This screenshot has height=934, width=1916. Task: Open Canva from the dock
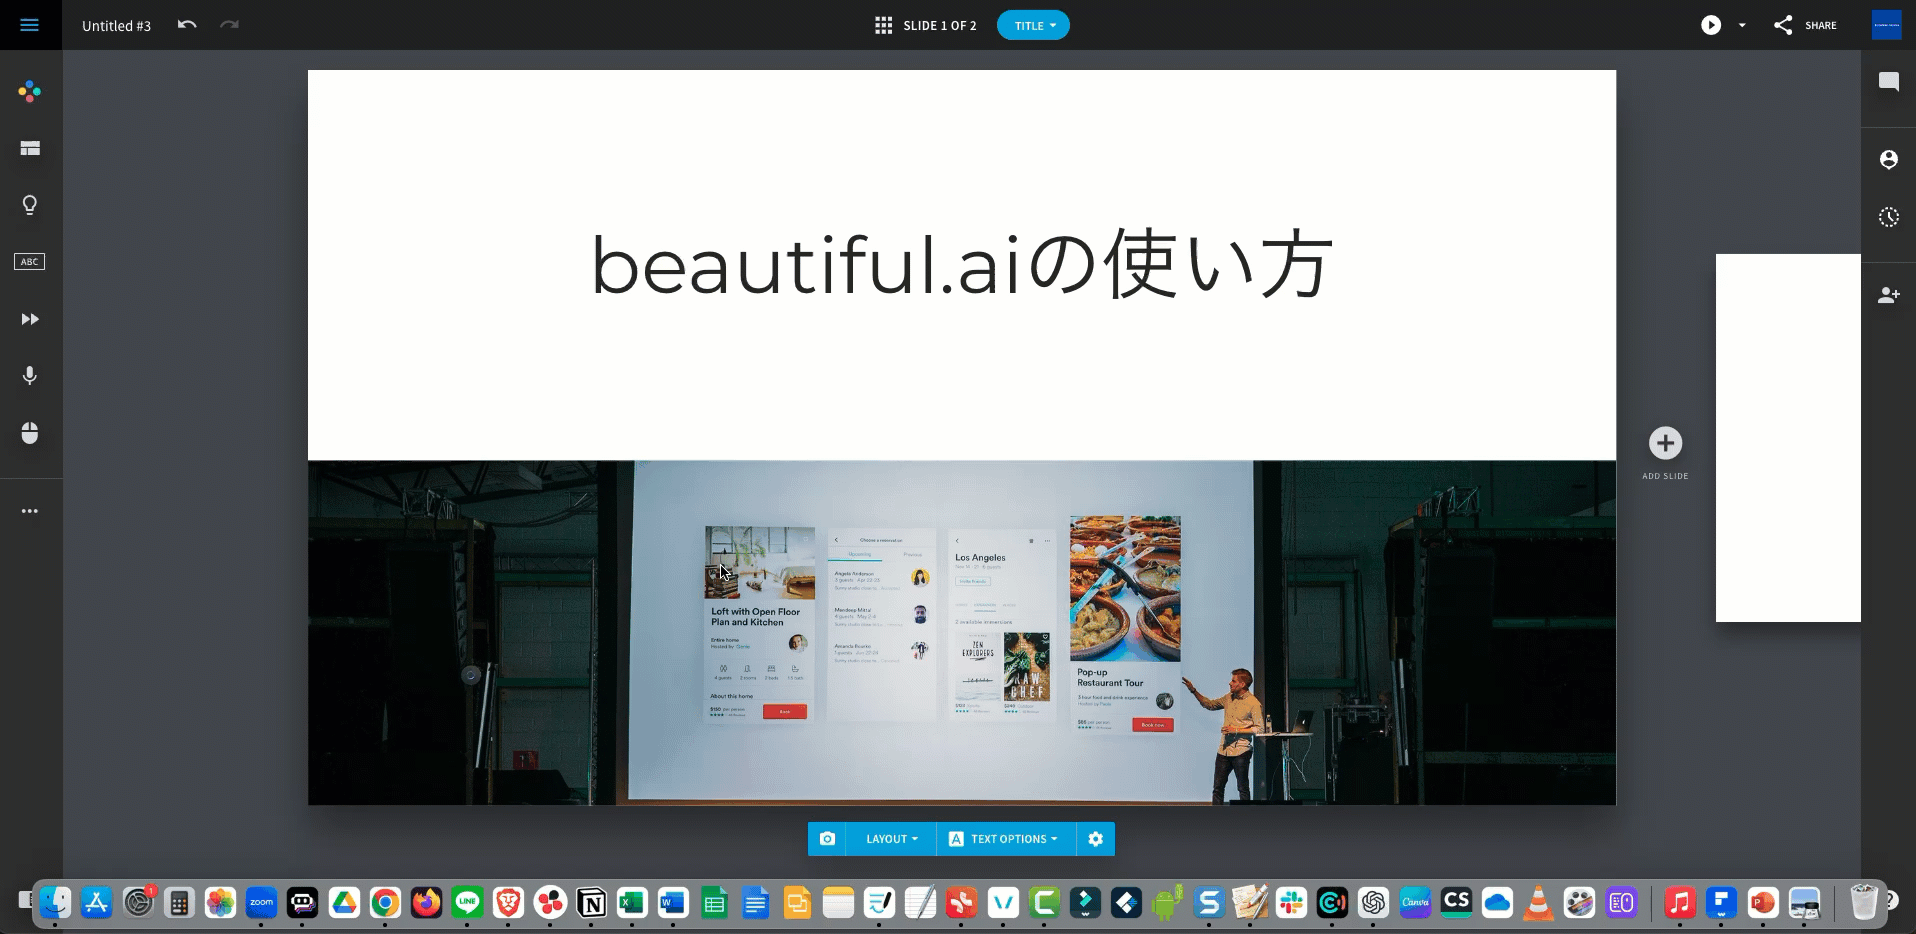pos(1415,903)
